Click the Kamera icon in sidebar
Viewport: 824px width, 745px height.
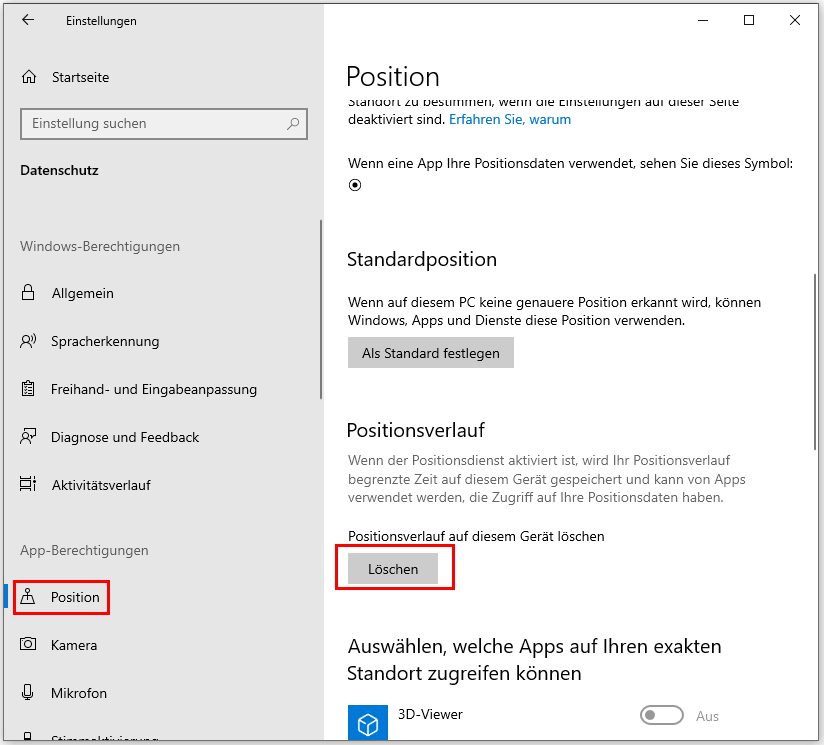[29, 645]
